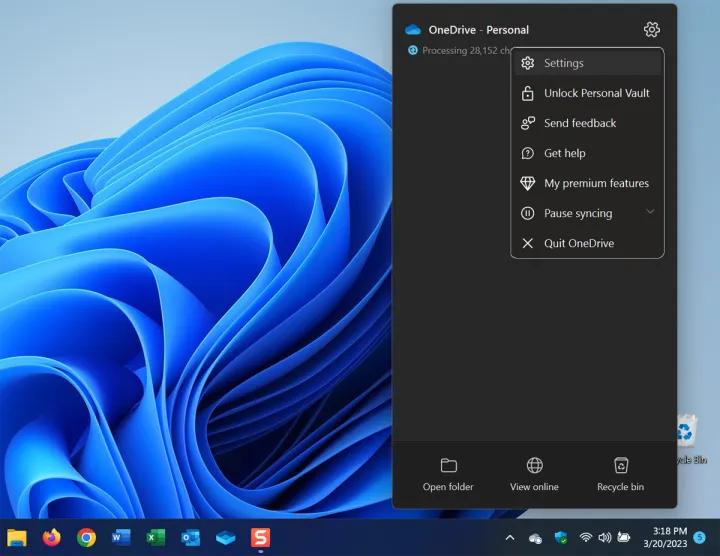
Task: Expand the Pause syncing chevron
Action: [x=650, y=212]
